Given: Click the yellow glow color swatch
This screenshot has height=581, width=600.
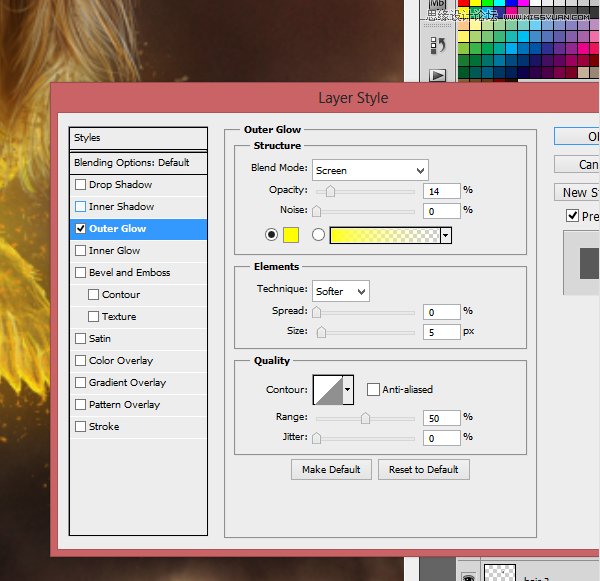Looking at the screenshot, I should point(292,235).
